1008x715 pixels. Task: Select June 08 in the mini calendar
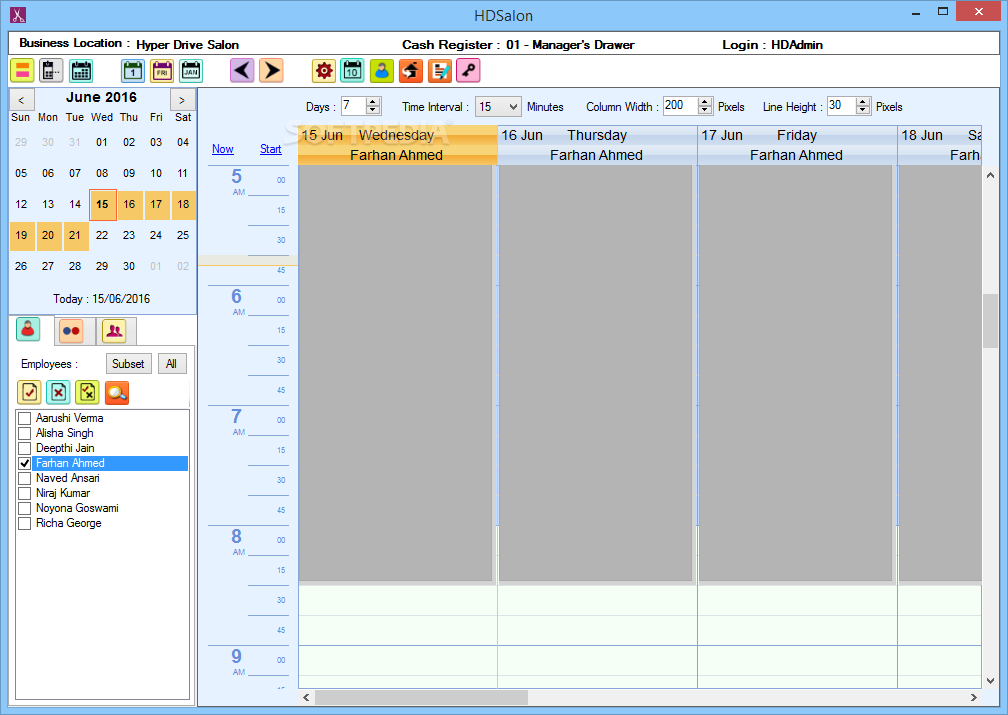(102, 174)
